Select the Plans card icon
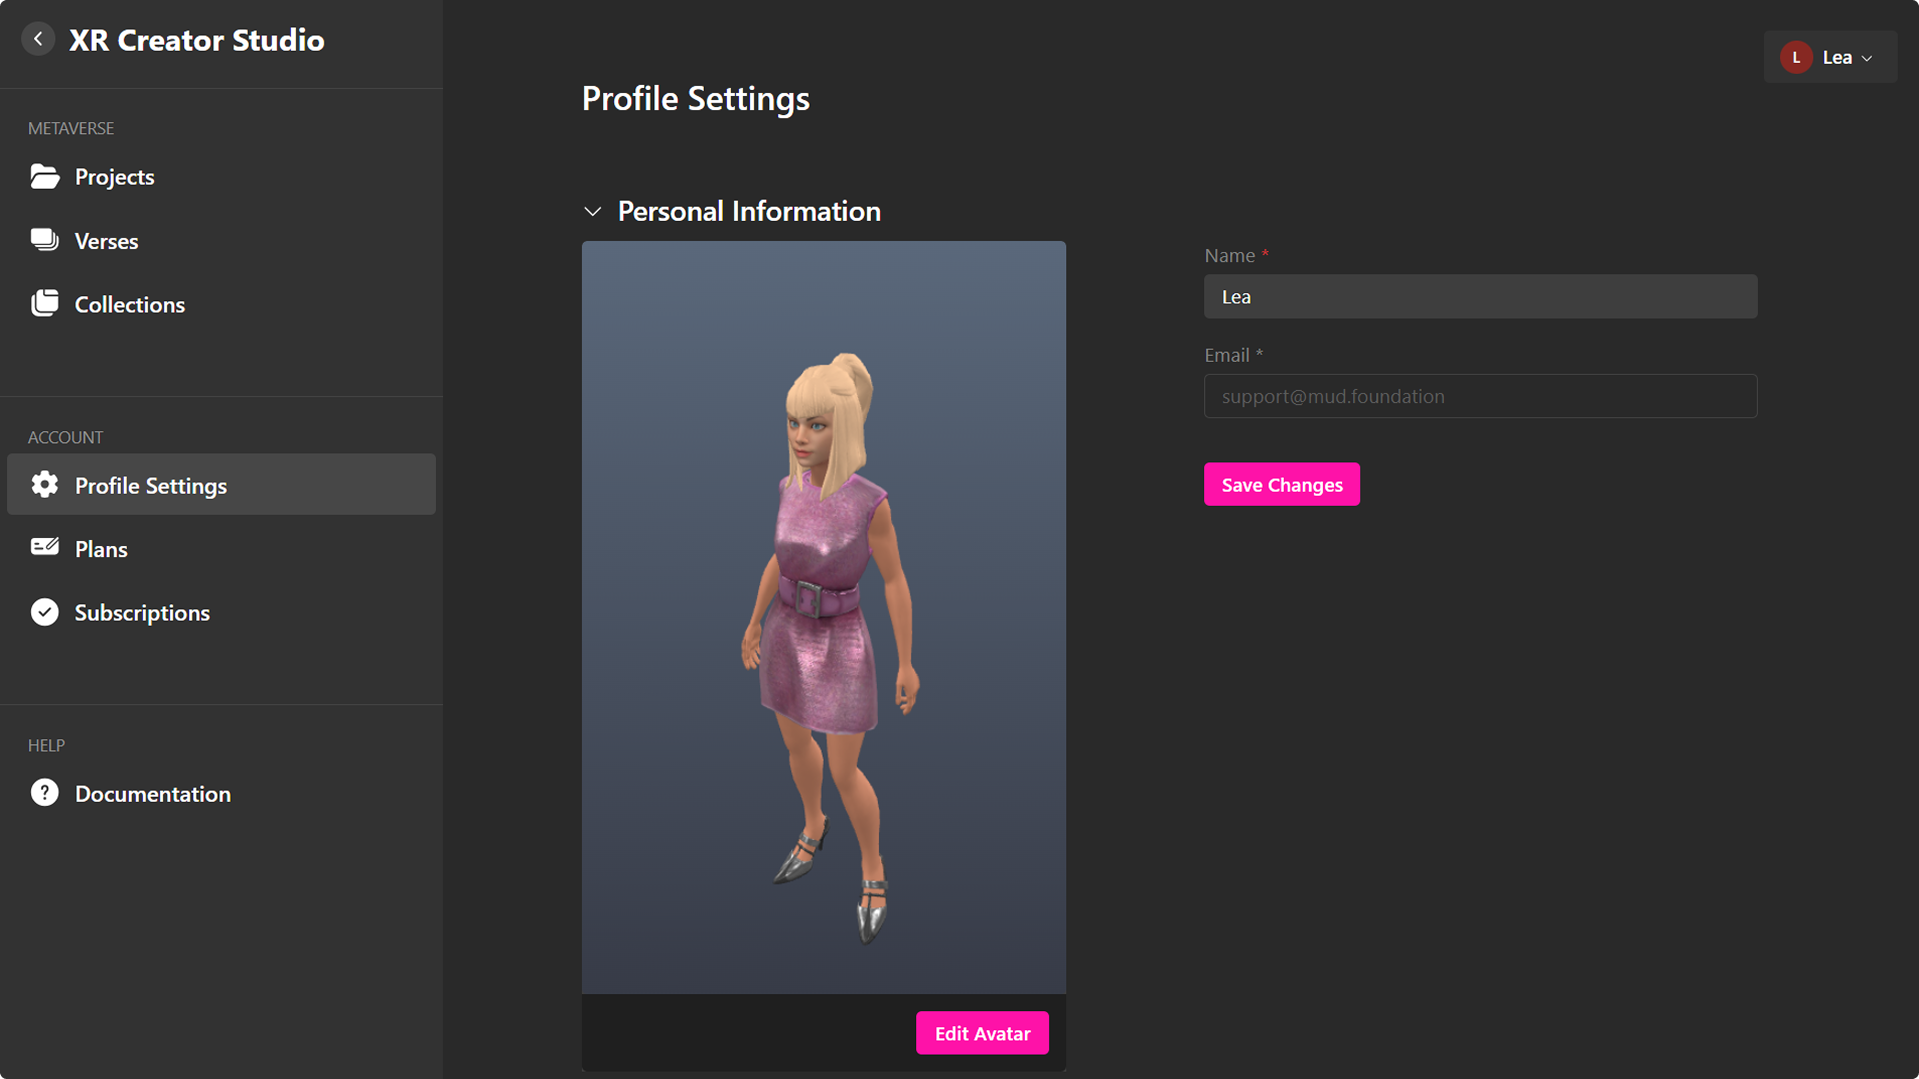1919x1079 pixels. click(x=45, y=548)
